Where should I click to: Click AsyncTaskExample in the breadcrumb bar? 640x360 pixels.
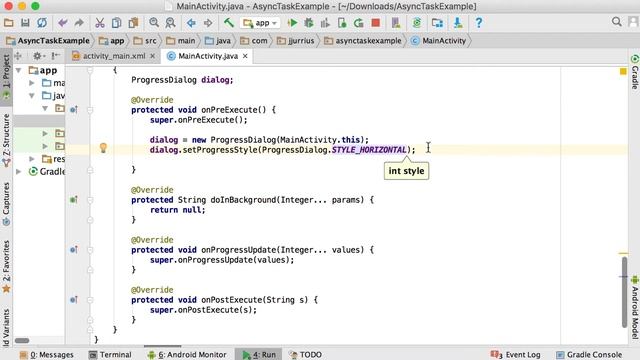(x=48, y=41)
